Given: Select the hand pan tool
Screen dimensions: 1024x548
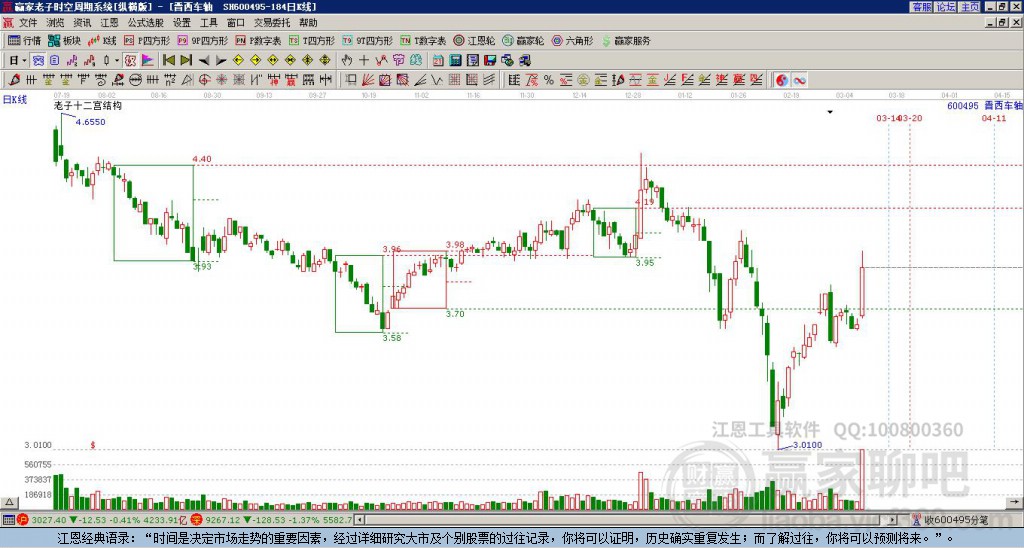Looking at the screenshot, I should 347,61.
